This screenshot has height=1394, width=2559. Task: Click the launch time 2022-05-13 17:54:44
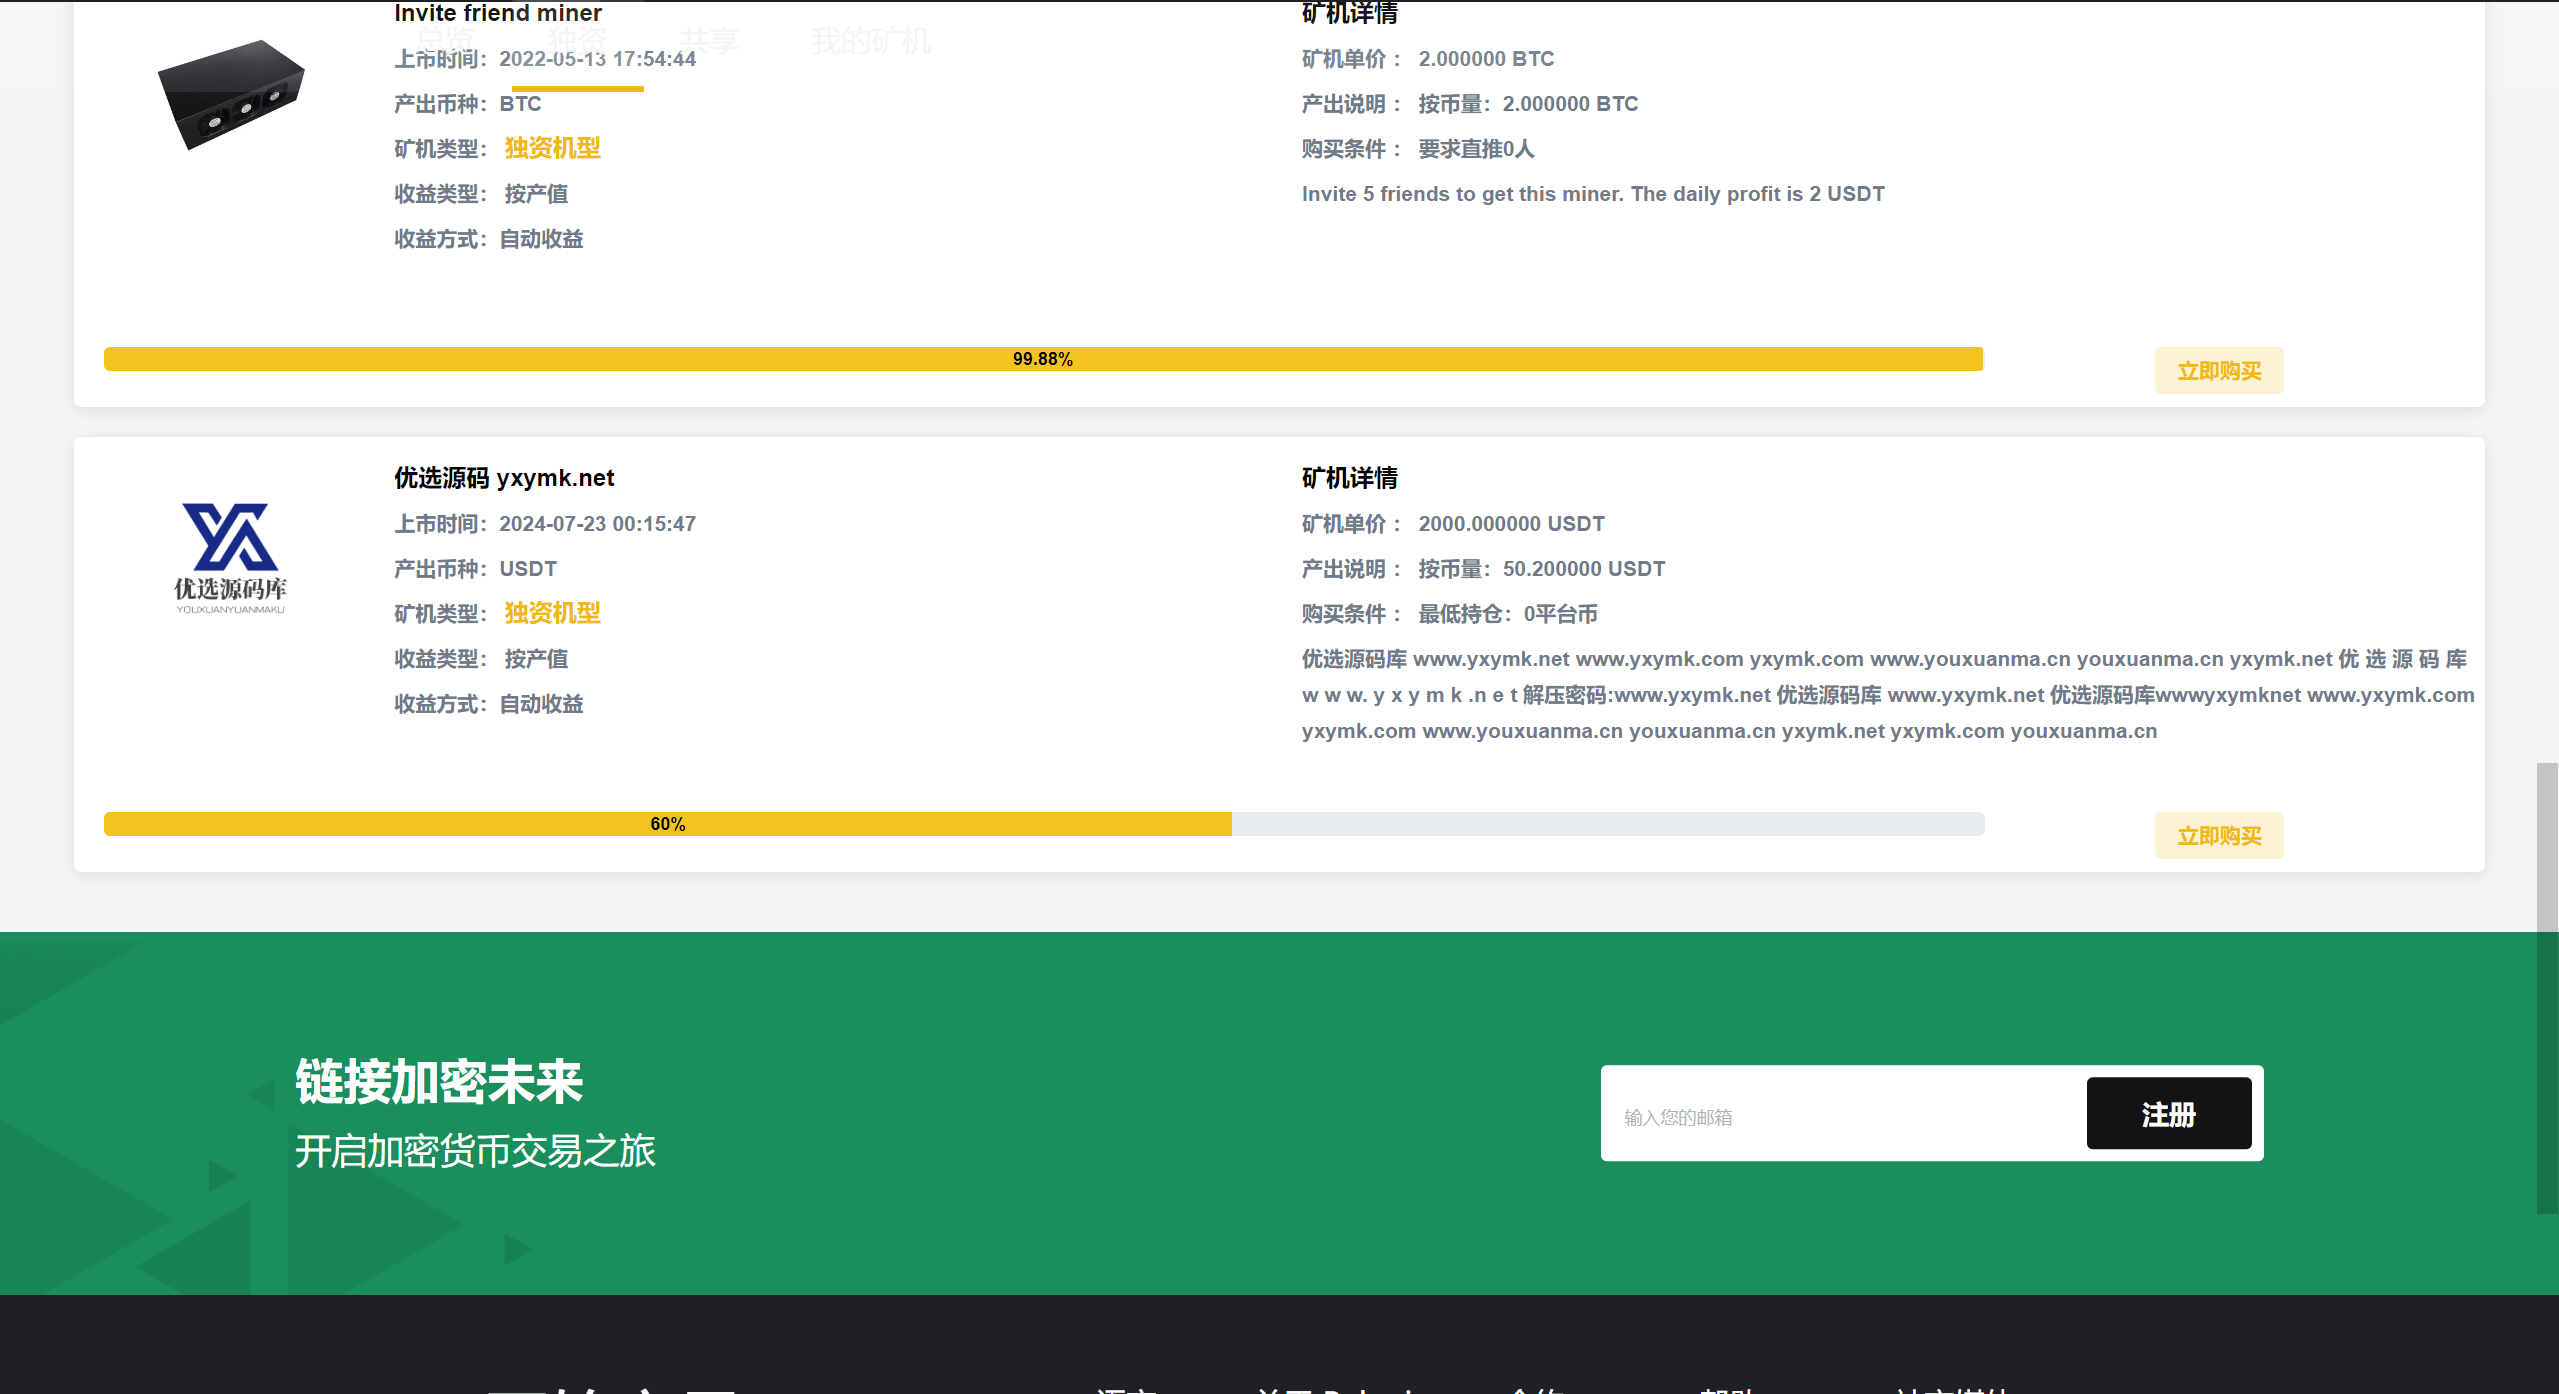click(597, 59)
